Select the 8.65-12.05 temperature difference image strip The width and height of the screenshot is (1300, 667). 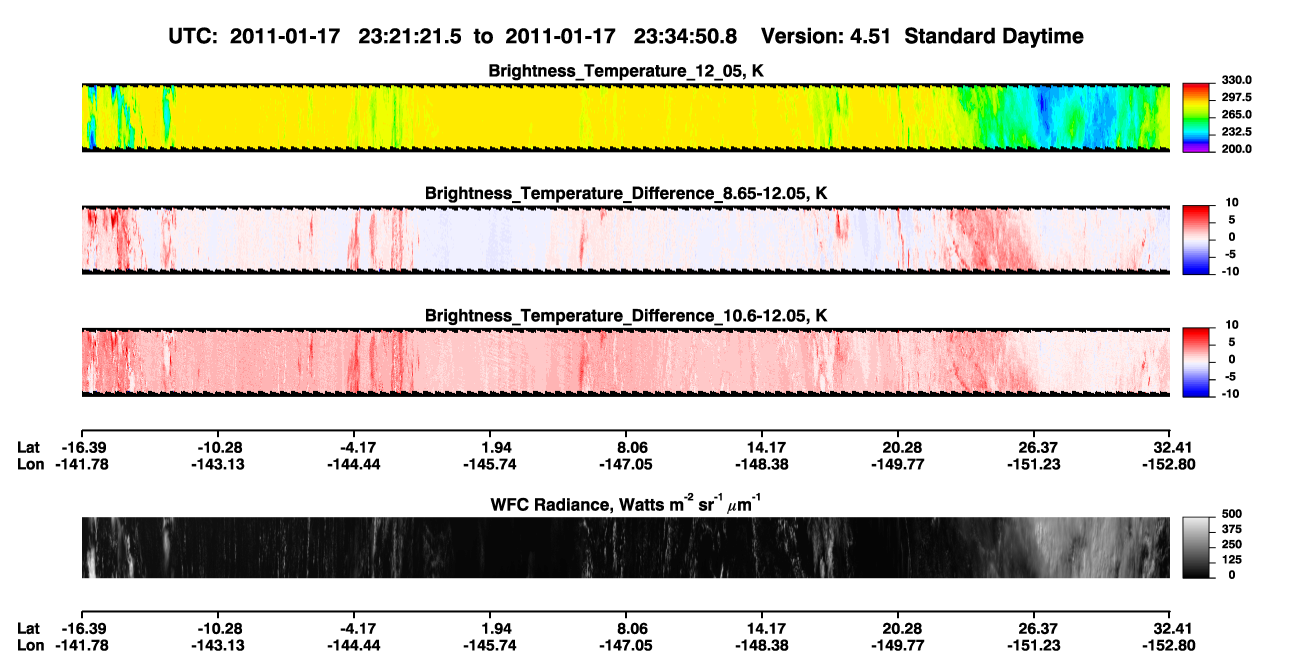click(625, 240)
